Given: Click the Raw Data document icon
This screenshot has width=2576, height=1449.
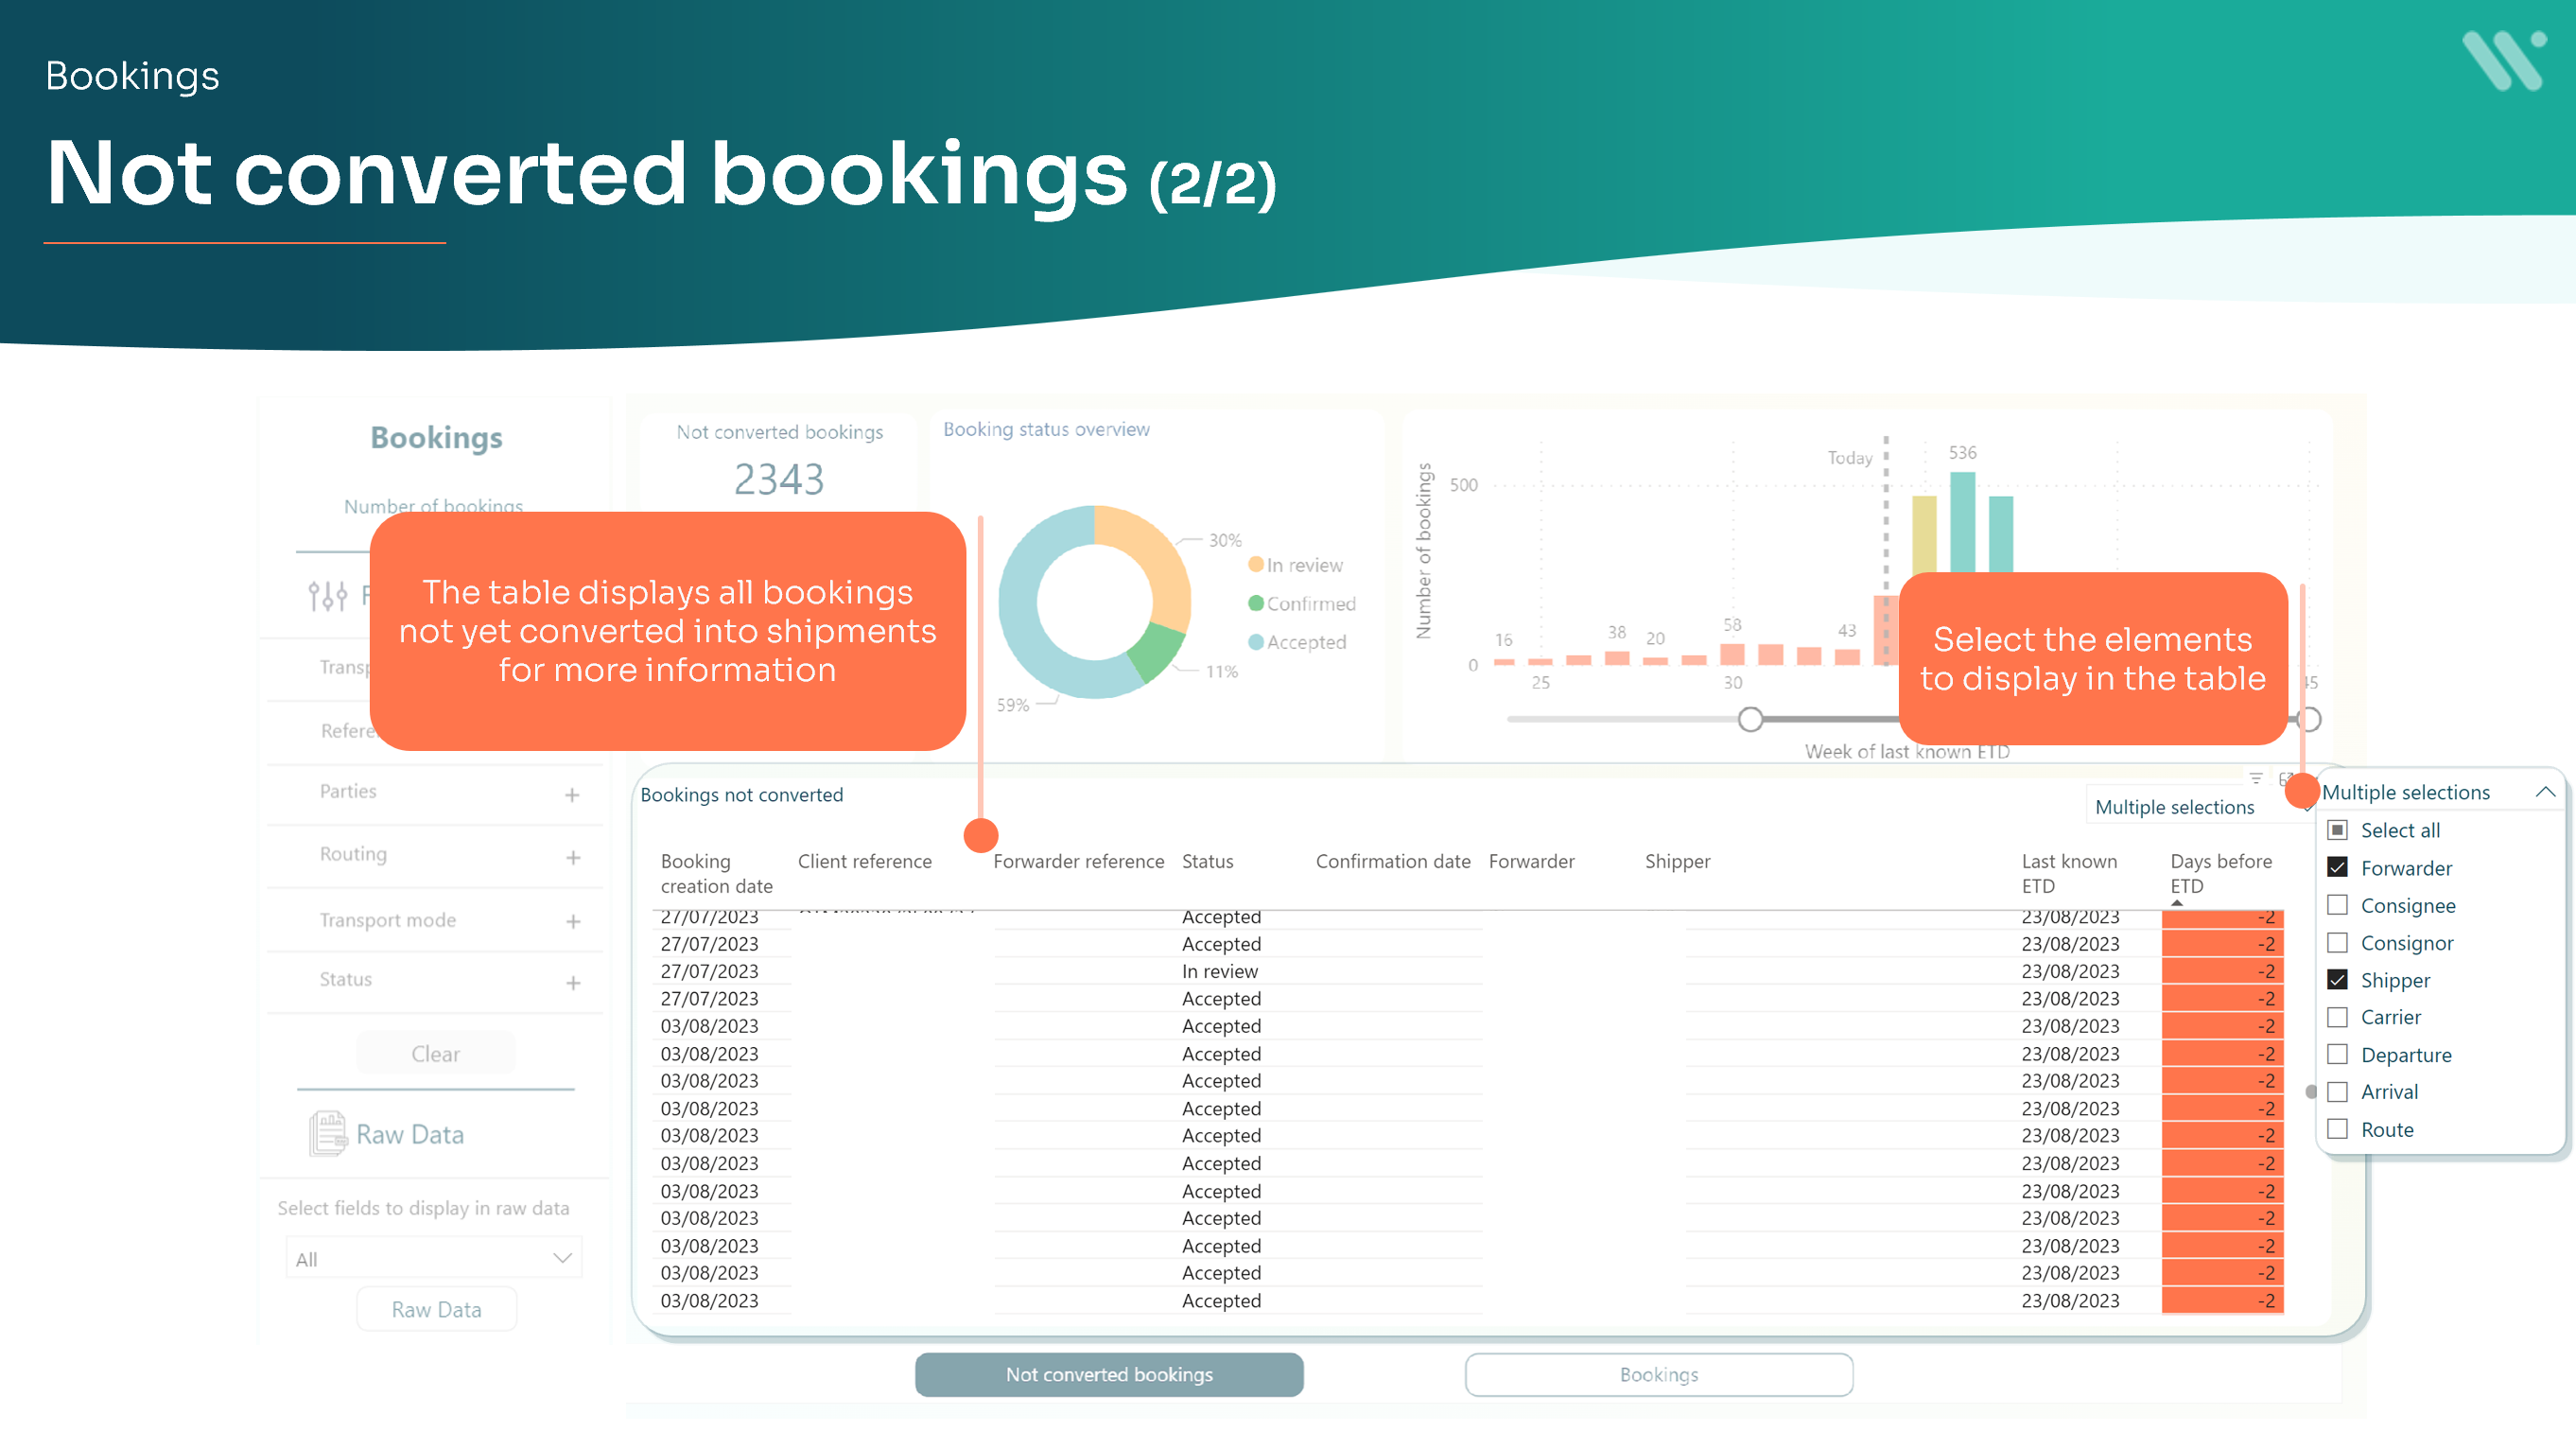Looking at the screenshot, I should (x=328, y=1132).
